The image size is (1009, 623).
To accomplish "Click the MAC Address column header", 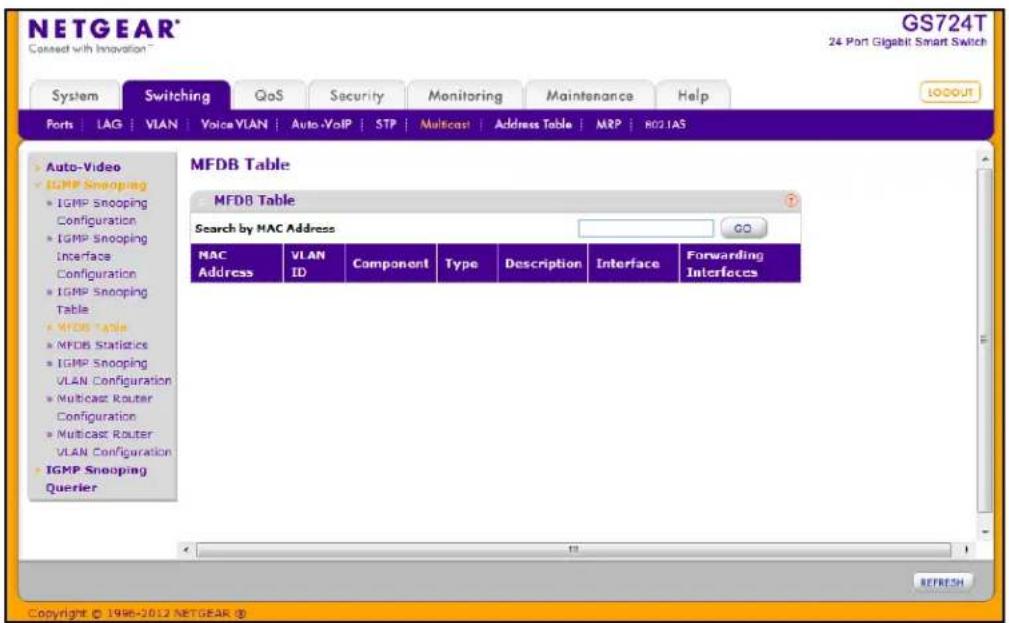I will point(236,263).
